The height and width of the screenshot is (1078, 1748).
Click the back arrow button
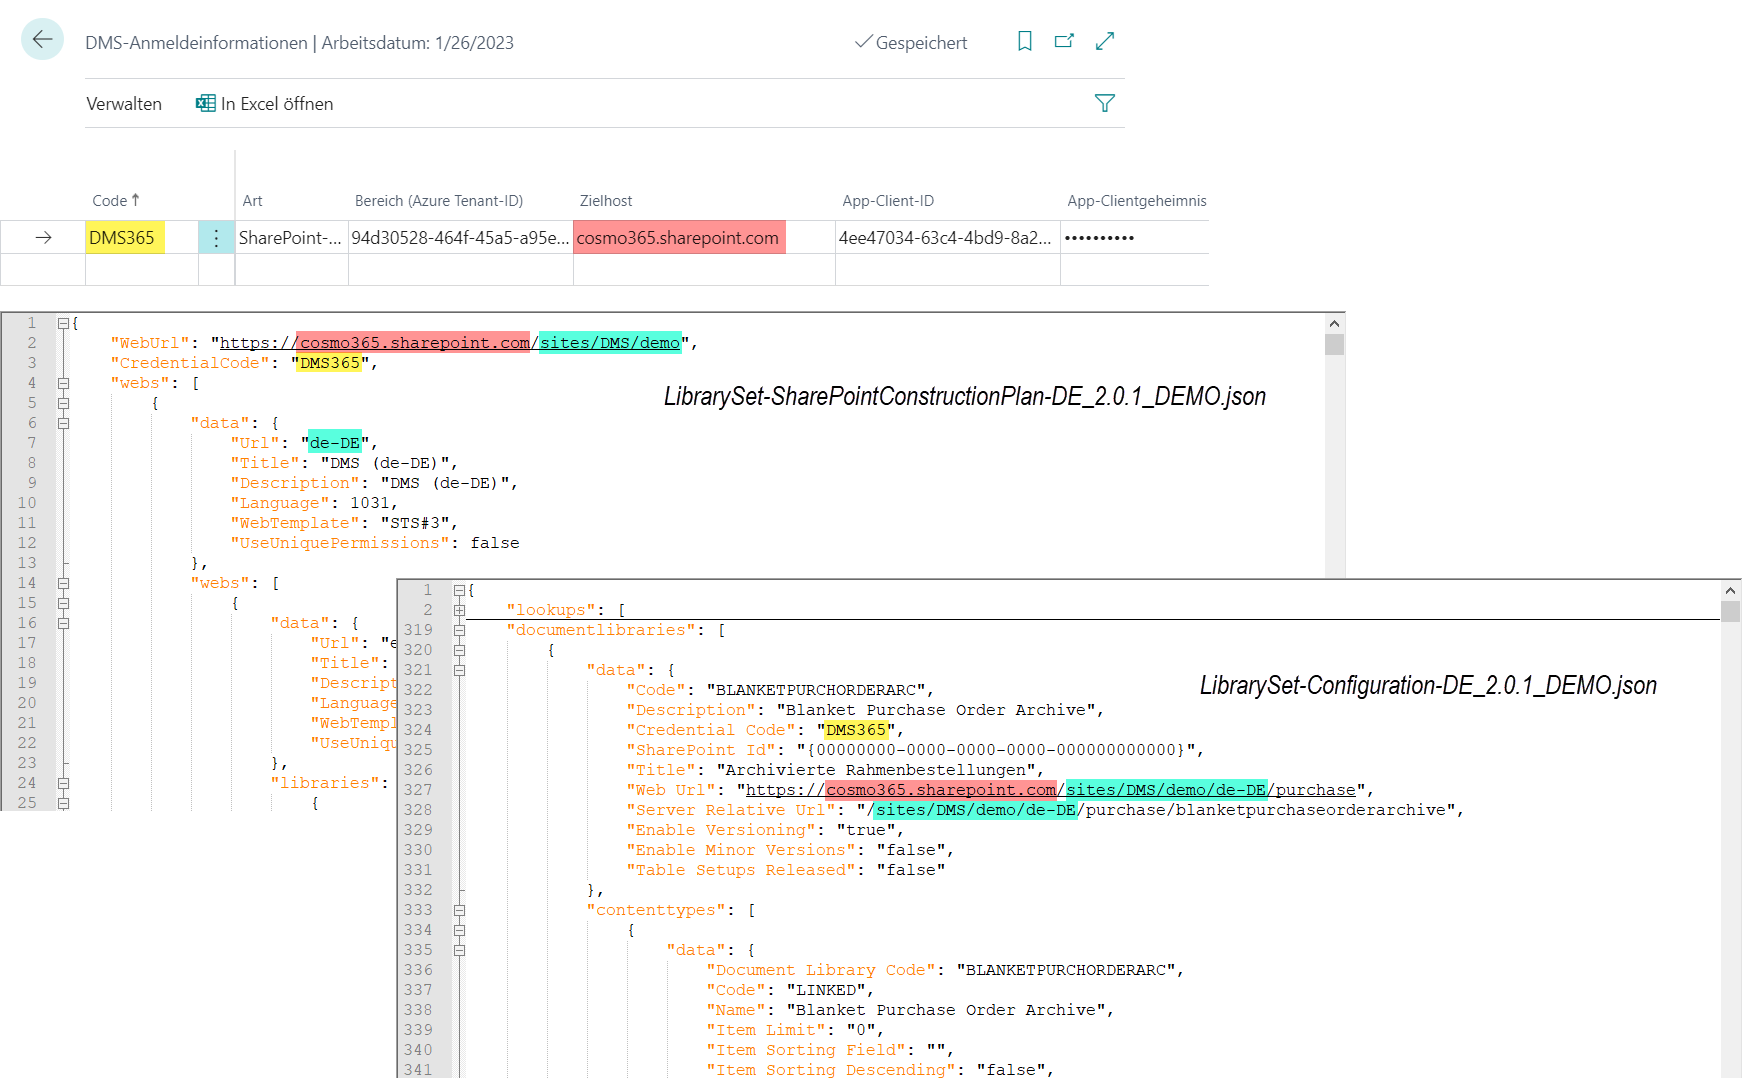[42, 40]
